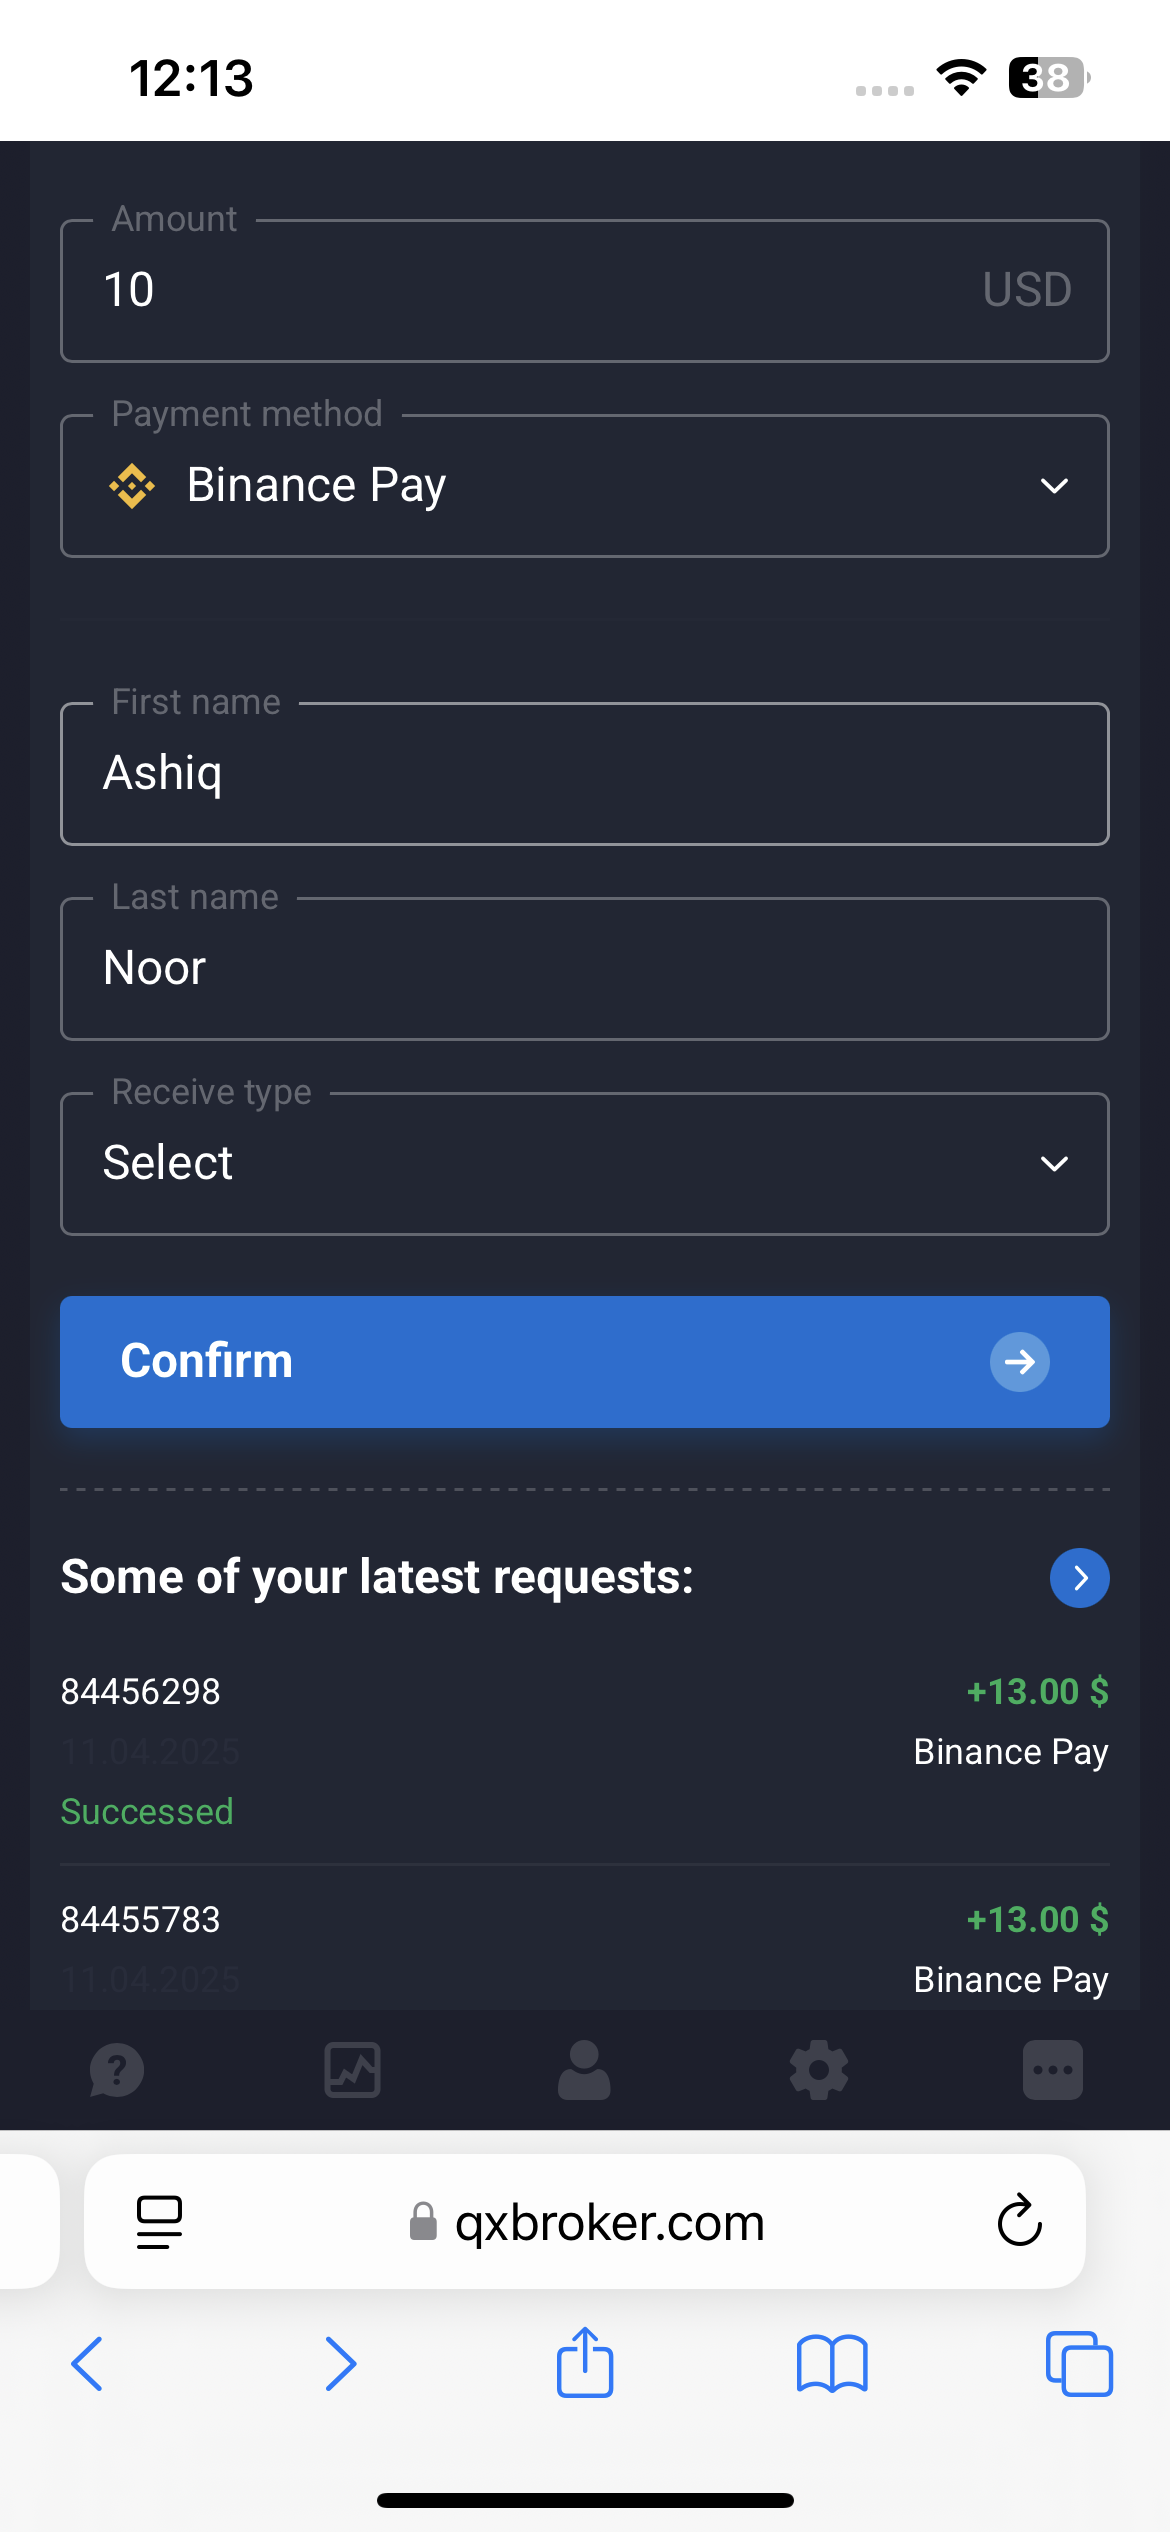Open the Receive type Select dropdown

point(584,1164)
